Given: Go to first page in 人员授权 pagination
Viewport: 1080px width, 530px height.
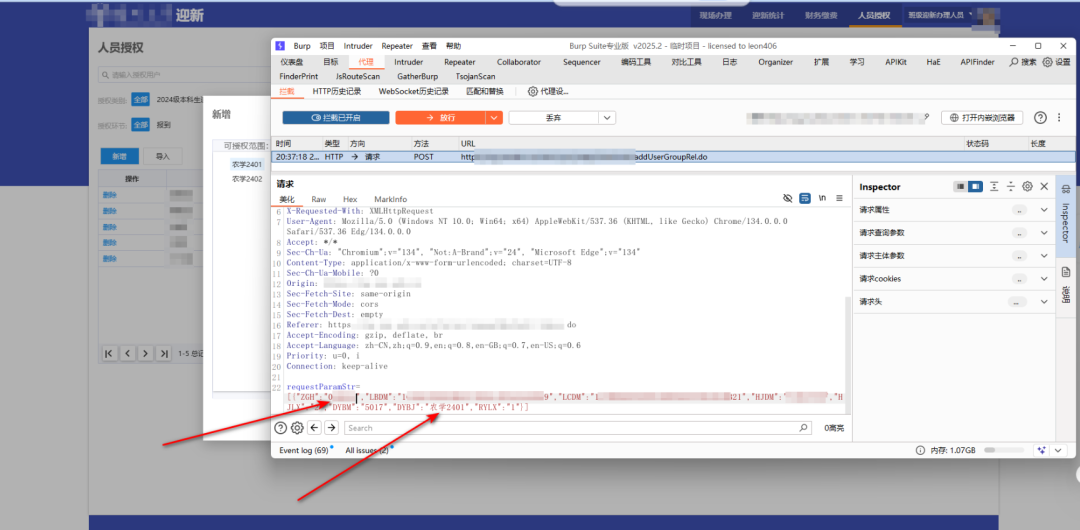Looking at the screenshot, I should point(109,354).
